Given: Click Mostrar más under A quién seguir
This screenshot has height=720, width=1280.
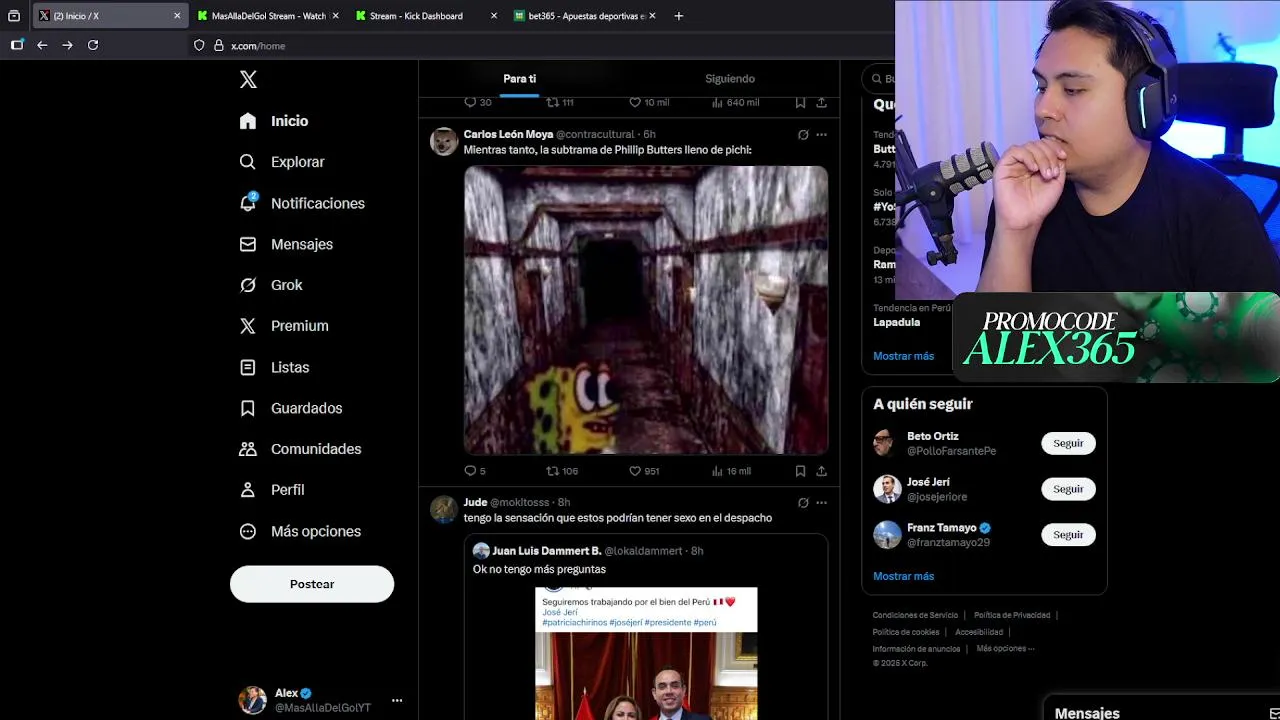Looking at the screenshot, I should (x=903, y=576).
